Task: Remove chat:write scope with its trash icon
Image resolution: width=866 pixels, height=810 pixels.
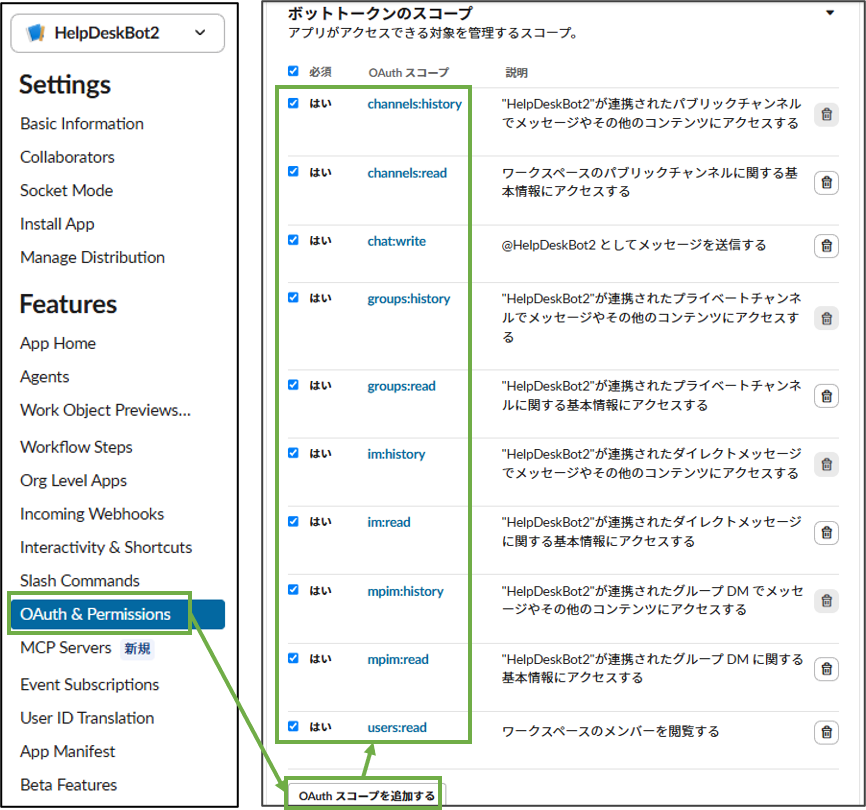Action: (x=826, y=246)
